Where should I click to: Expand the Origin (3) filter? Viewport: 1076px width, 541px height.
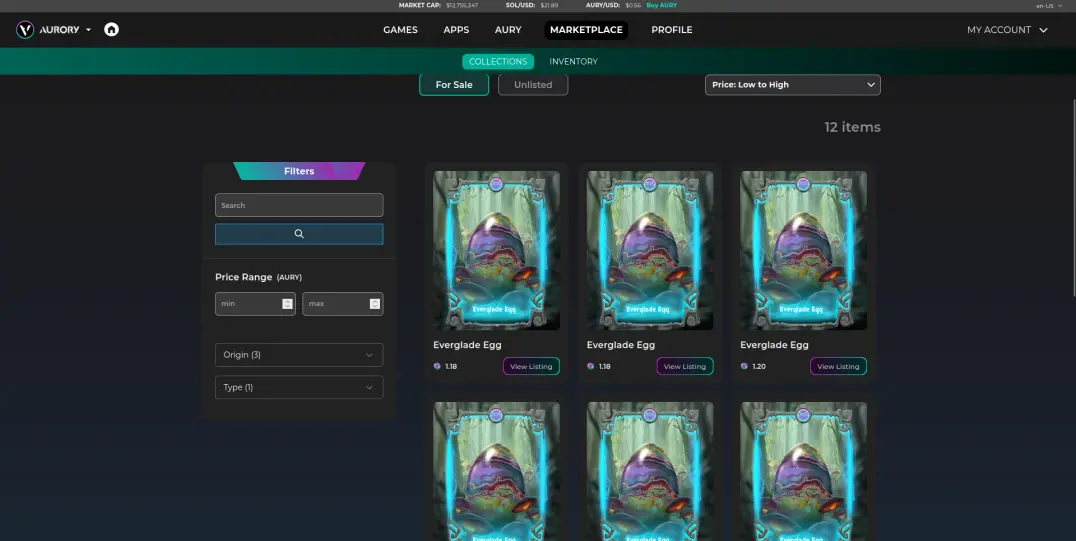coord(299,355)
